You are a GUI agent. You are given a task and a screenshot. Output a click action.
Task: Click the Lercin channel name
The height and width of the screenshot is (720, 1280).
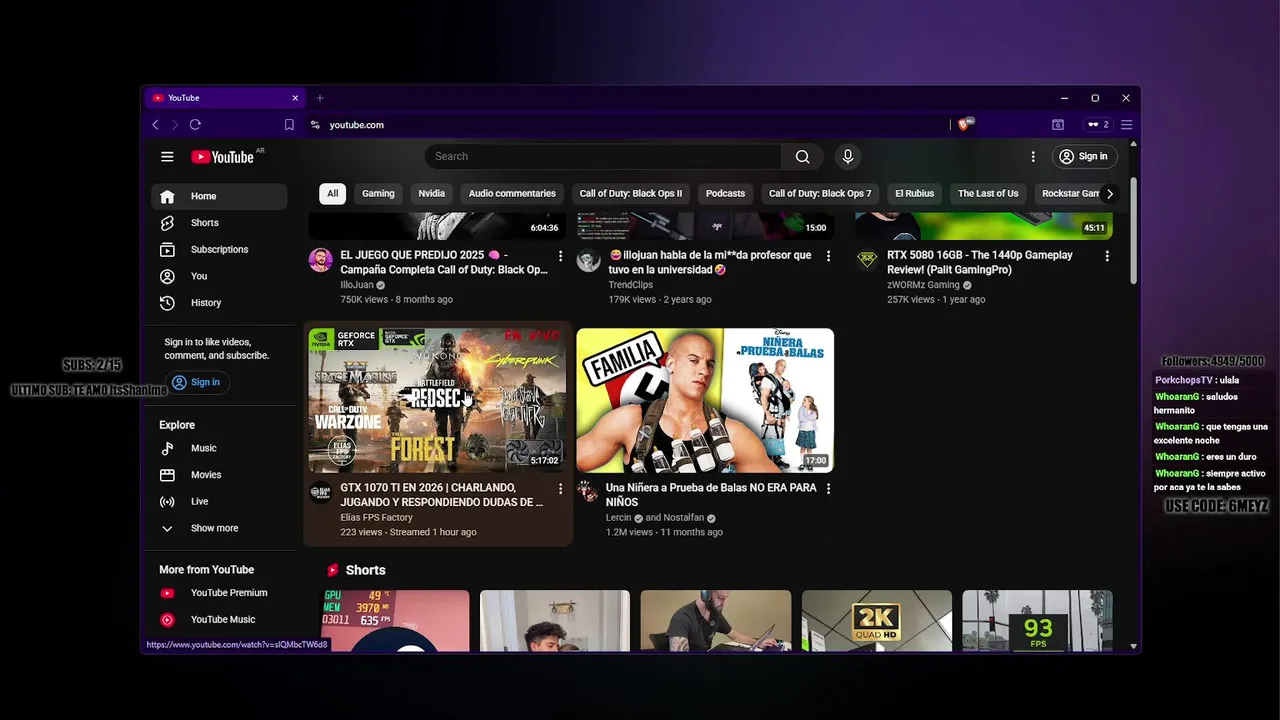pyautogui.click(x=619, y=518)
